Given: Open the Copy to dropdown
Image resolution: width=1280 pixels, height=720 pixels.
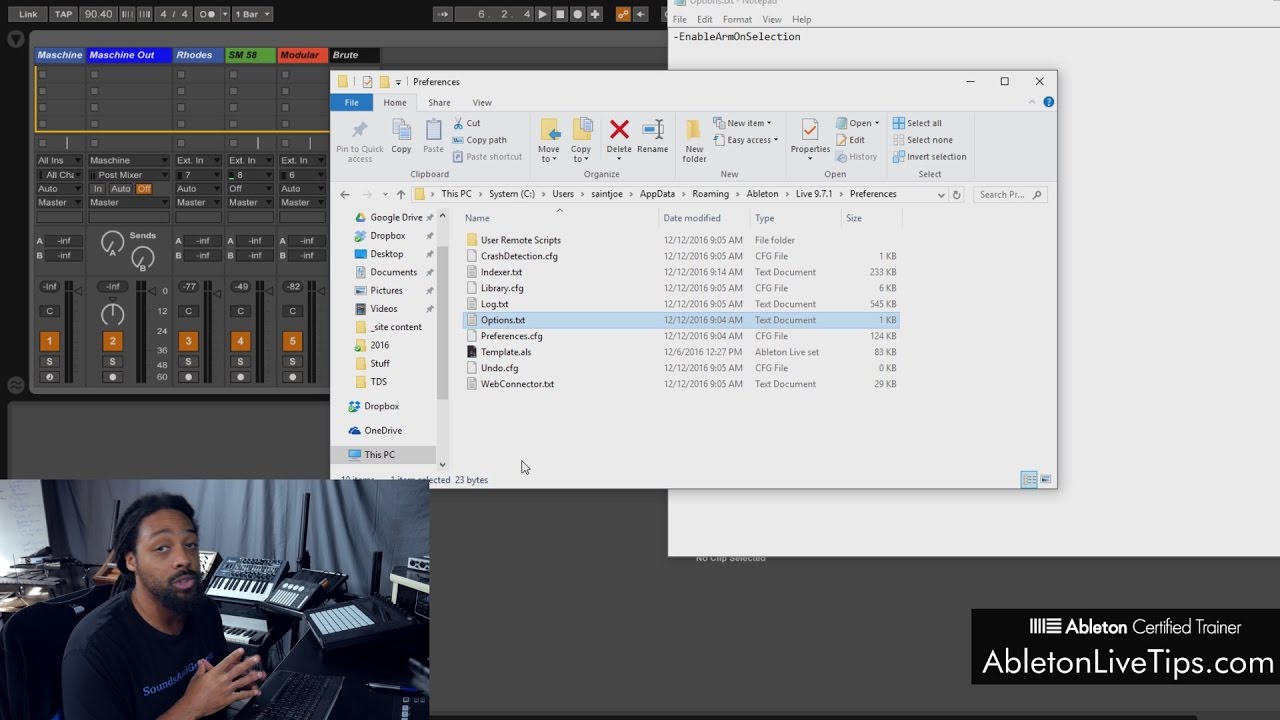Looking at the screenshot, I should pyautogui.click(x=581, y=140).
